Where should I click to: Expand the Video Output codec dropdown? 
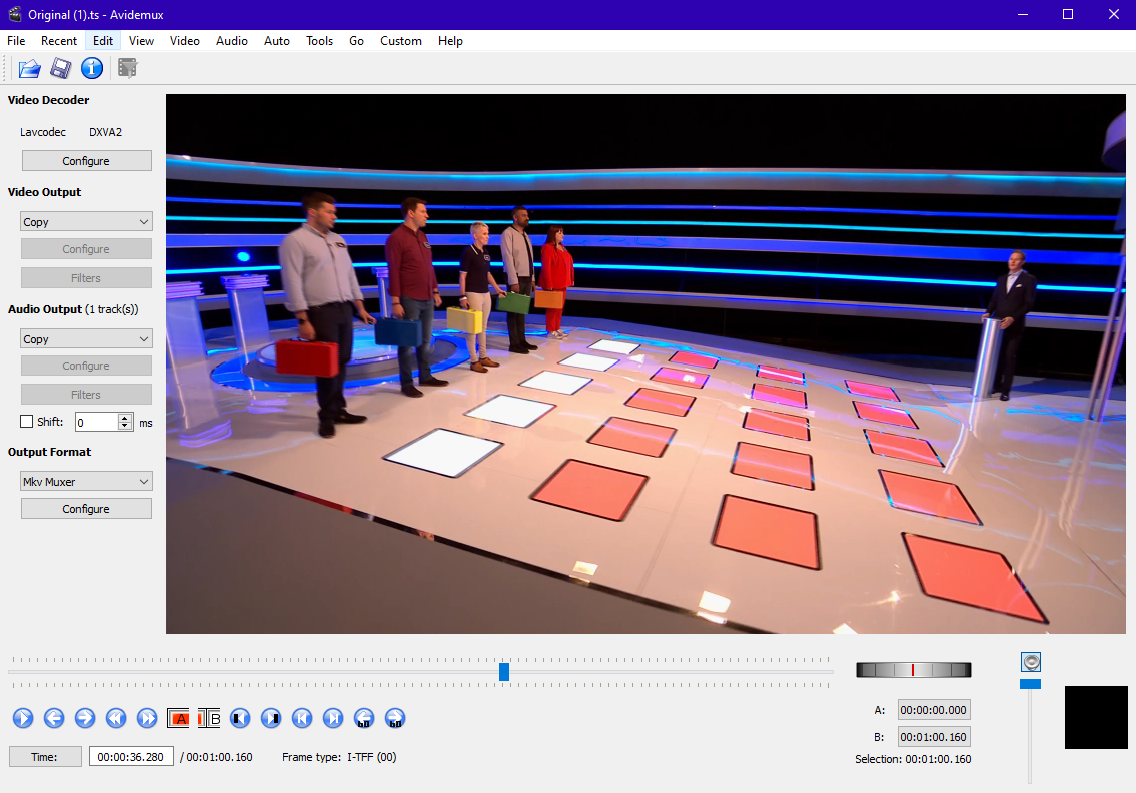point(86,222)
